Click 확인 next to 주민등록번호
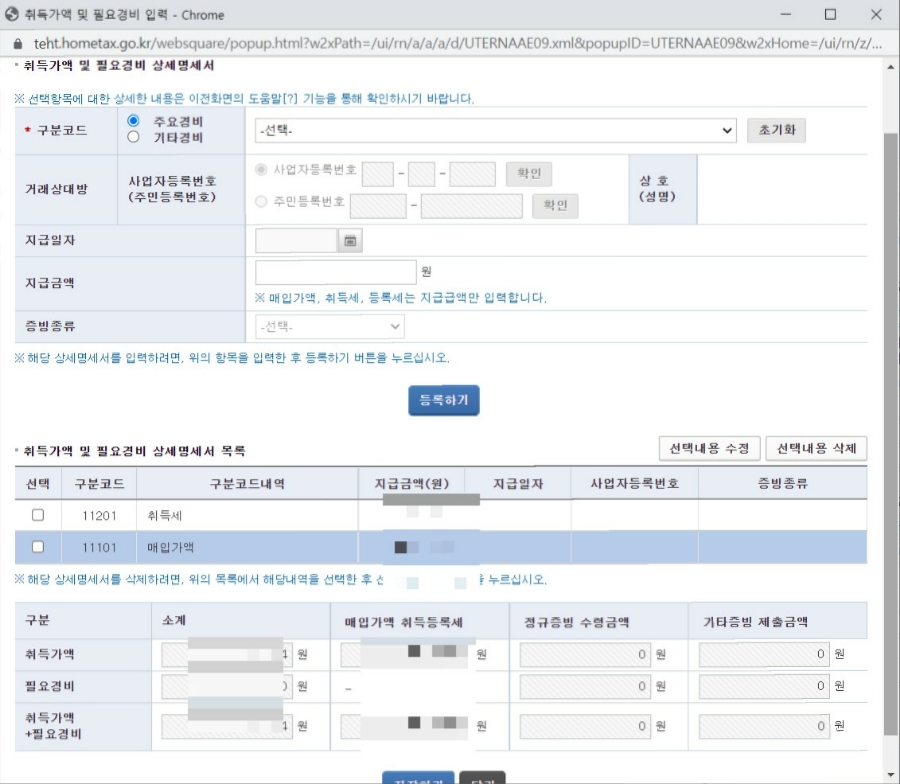The width and height of the screenshot is (900, 784). [x=555, y=206]
